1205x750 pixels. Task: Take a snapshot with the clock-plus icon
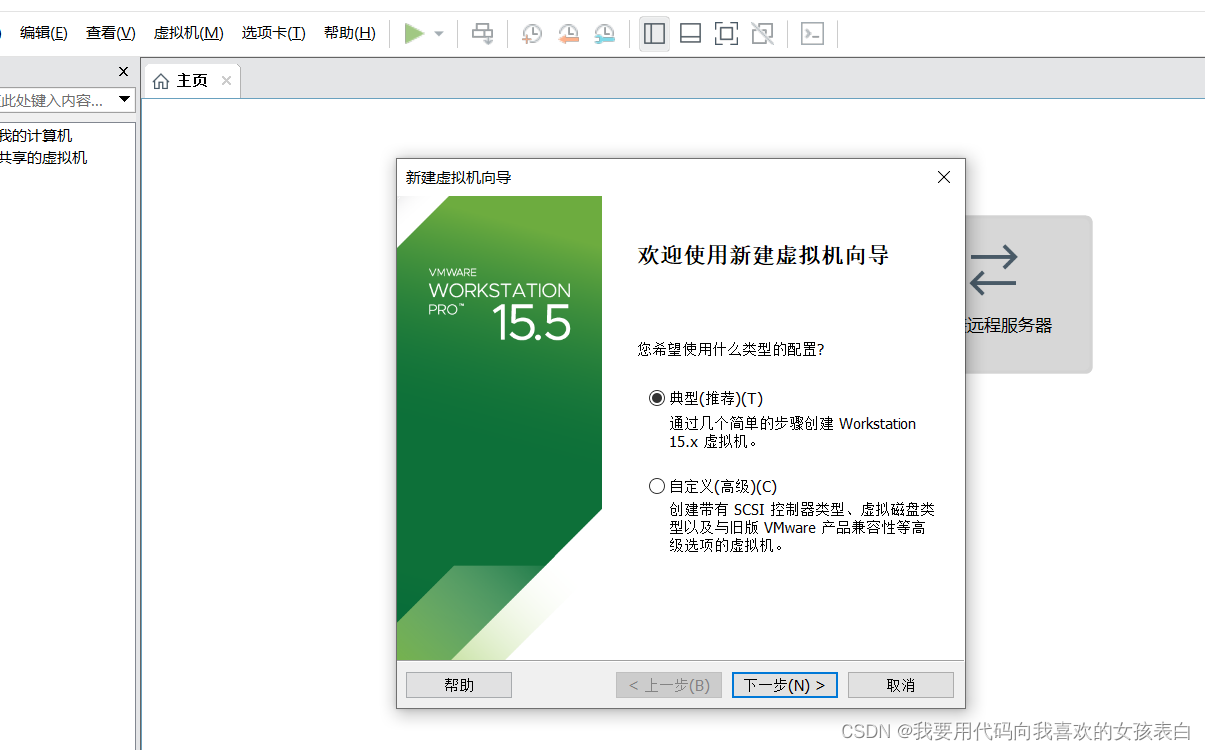click(x=532, y=34)
